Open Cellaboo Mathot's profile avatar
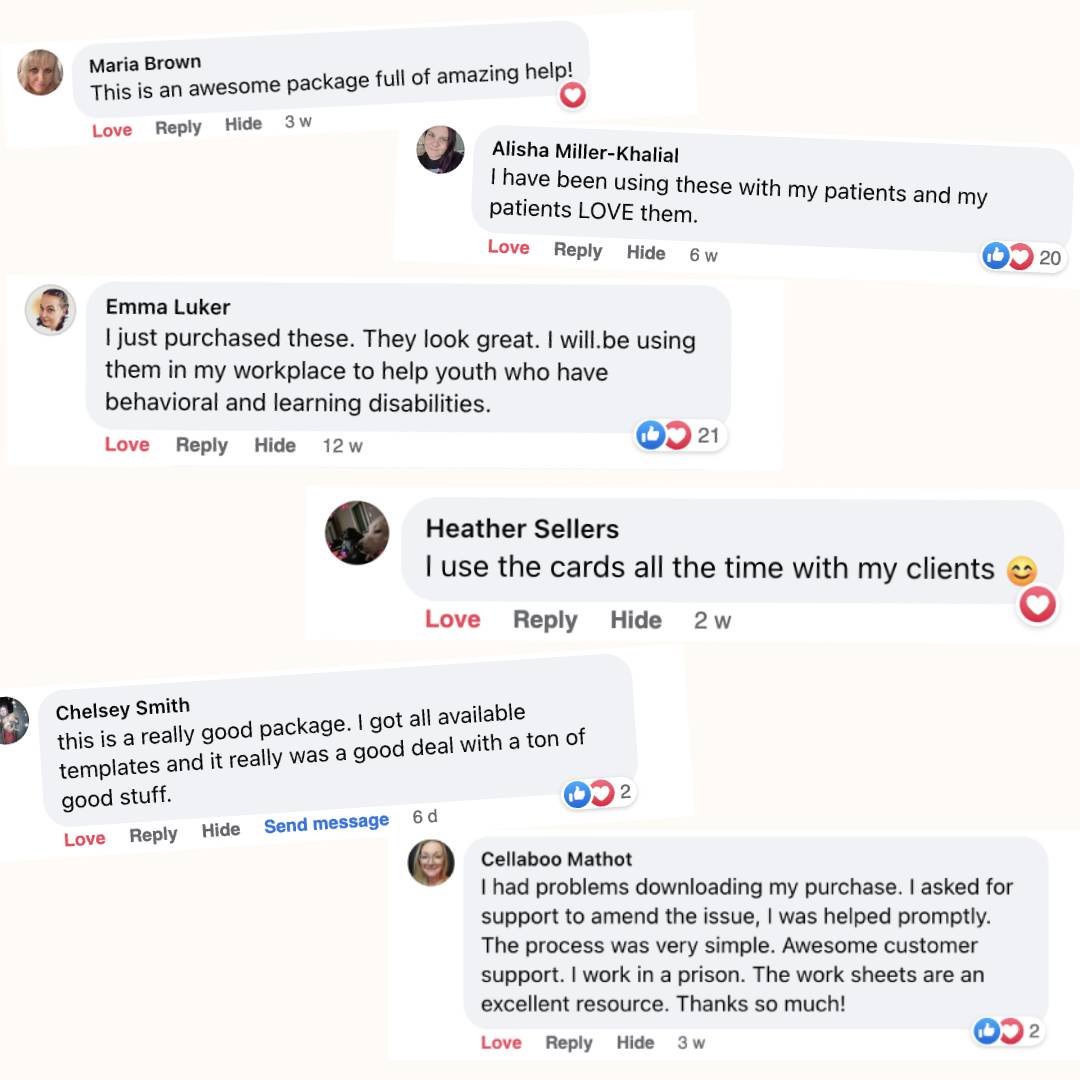This screenshot has height=1080, width=1080. 431,862
